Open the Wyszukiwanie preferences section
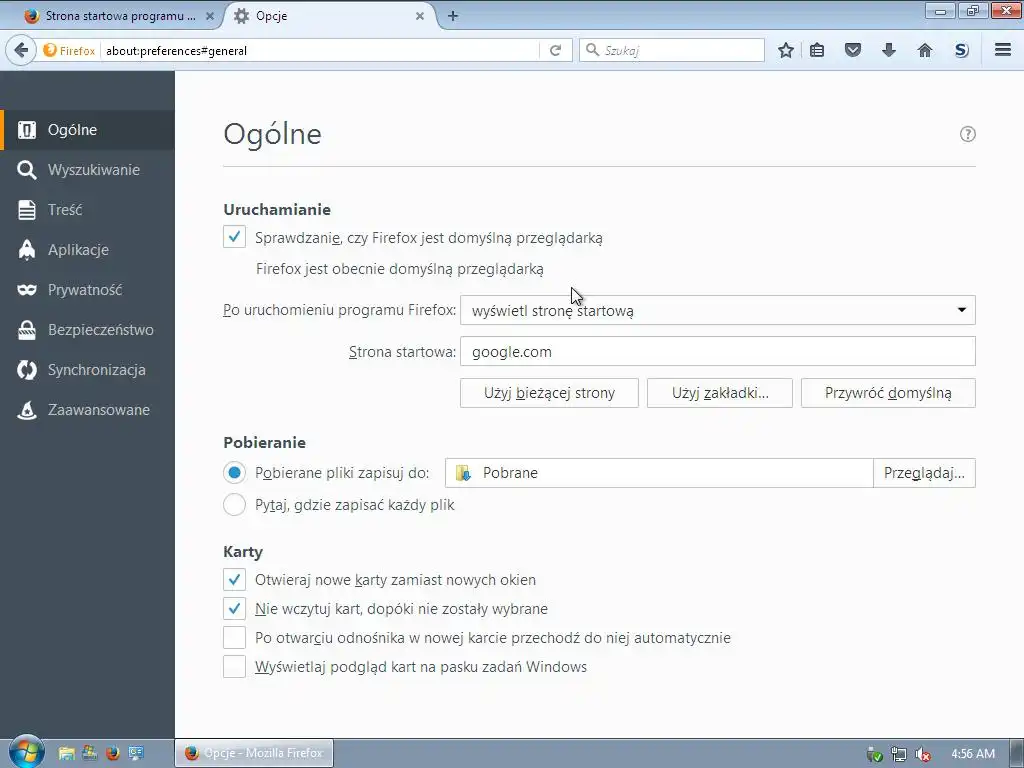 tap(88, 170)
